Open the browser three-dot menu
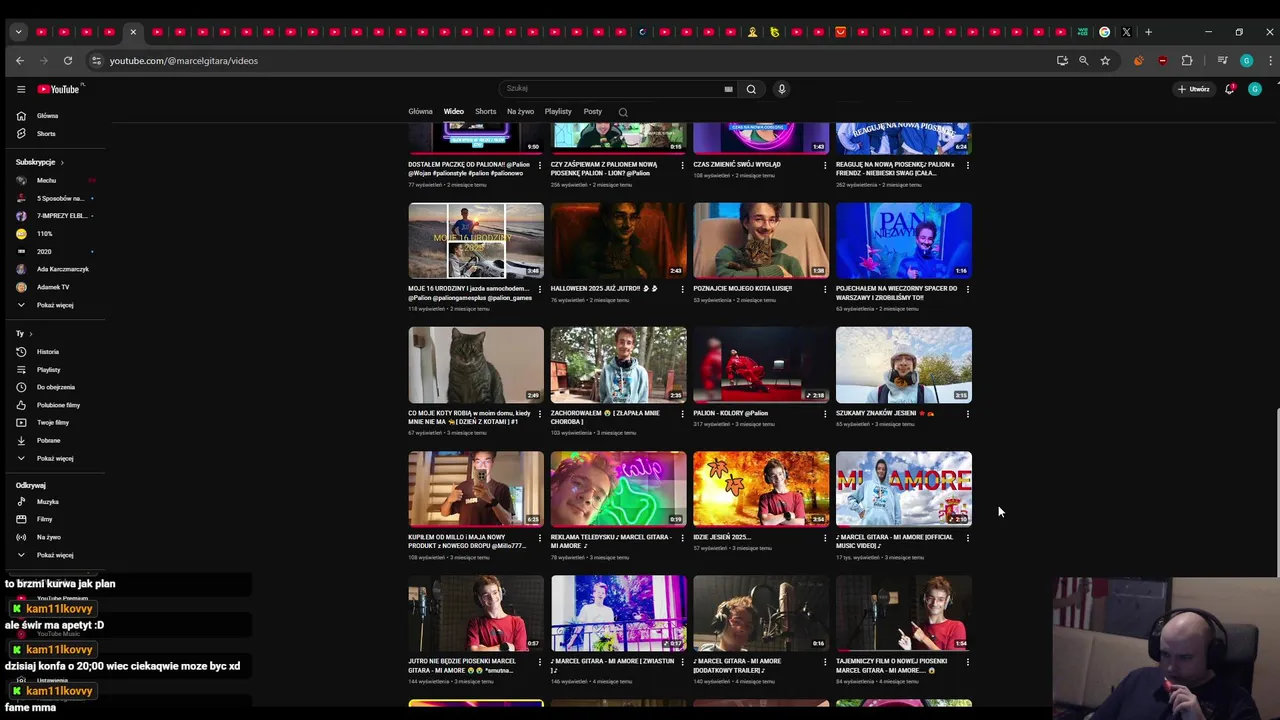 coord(1270,61)
